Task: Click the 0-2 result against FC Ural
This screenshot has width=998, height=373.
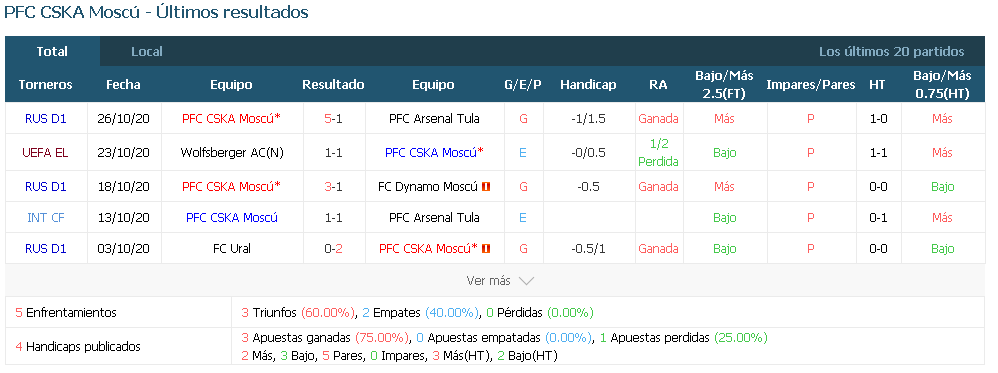Action: 334,248
